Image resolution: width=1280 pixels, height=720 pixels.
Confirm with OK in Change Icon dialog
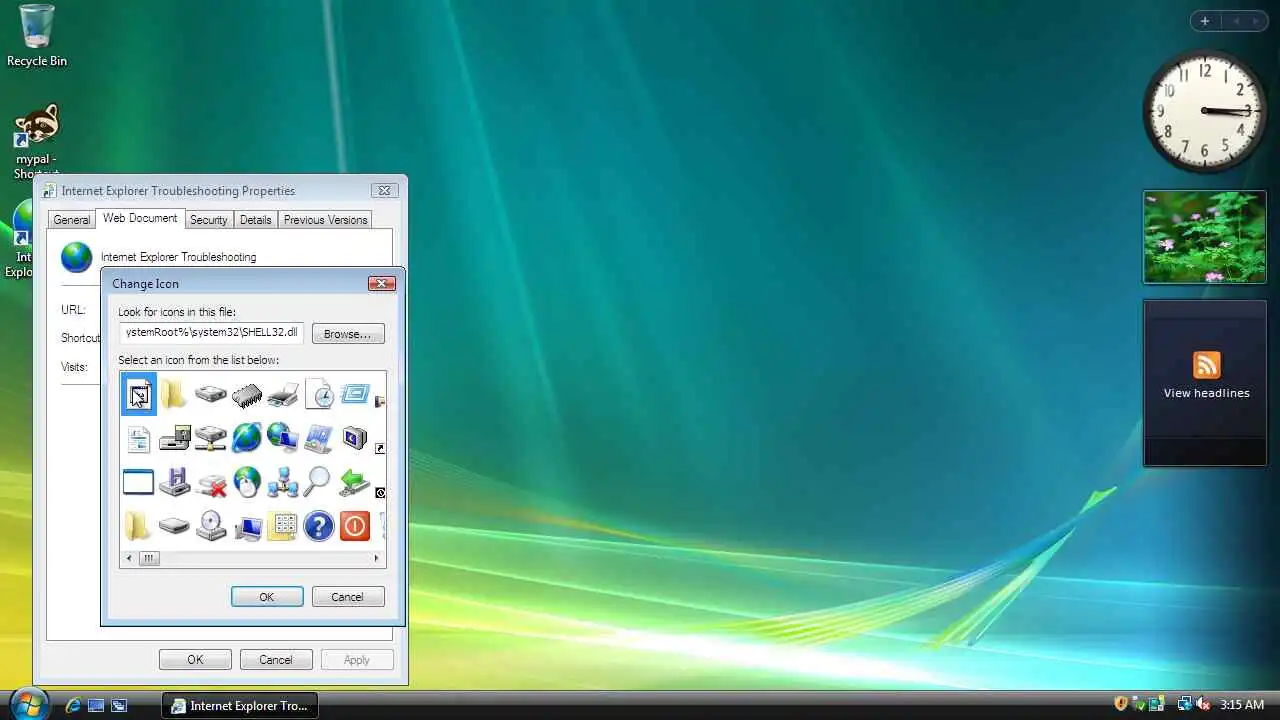click(267, 597)
